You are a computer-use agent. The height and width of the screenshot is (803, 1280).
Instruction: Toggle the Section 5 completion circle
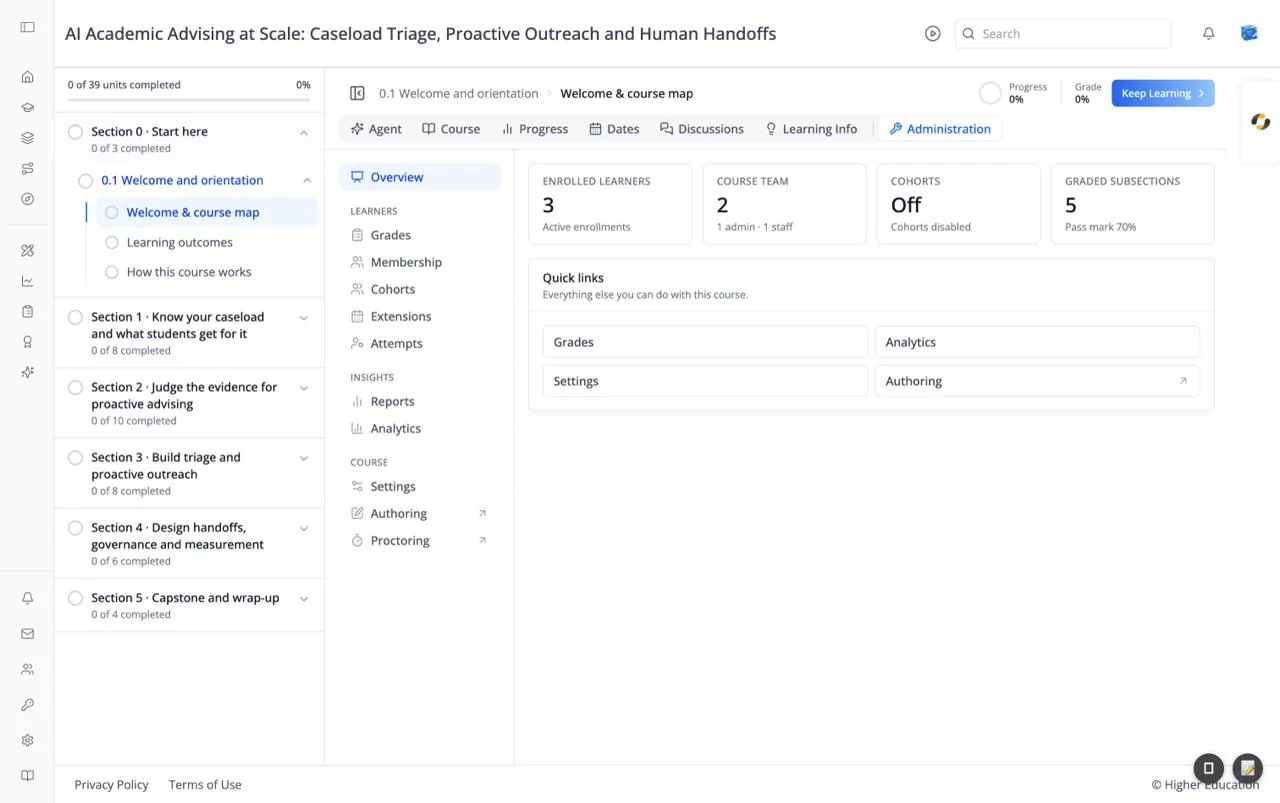75,599
